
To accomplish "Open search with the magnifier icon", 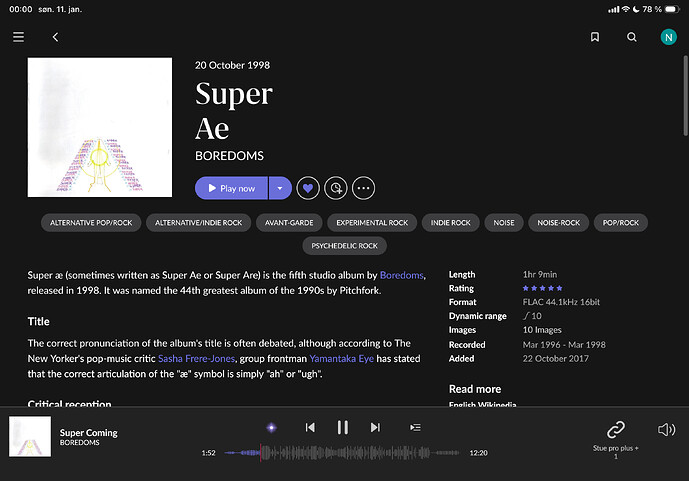I will pyautogui.click(x=632, y=37).
